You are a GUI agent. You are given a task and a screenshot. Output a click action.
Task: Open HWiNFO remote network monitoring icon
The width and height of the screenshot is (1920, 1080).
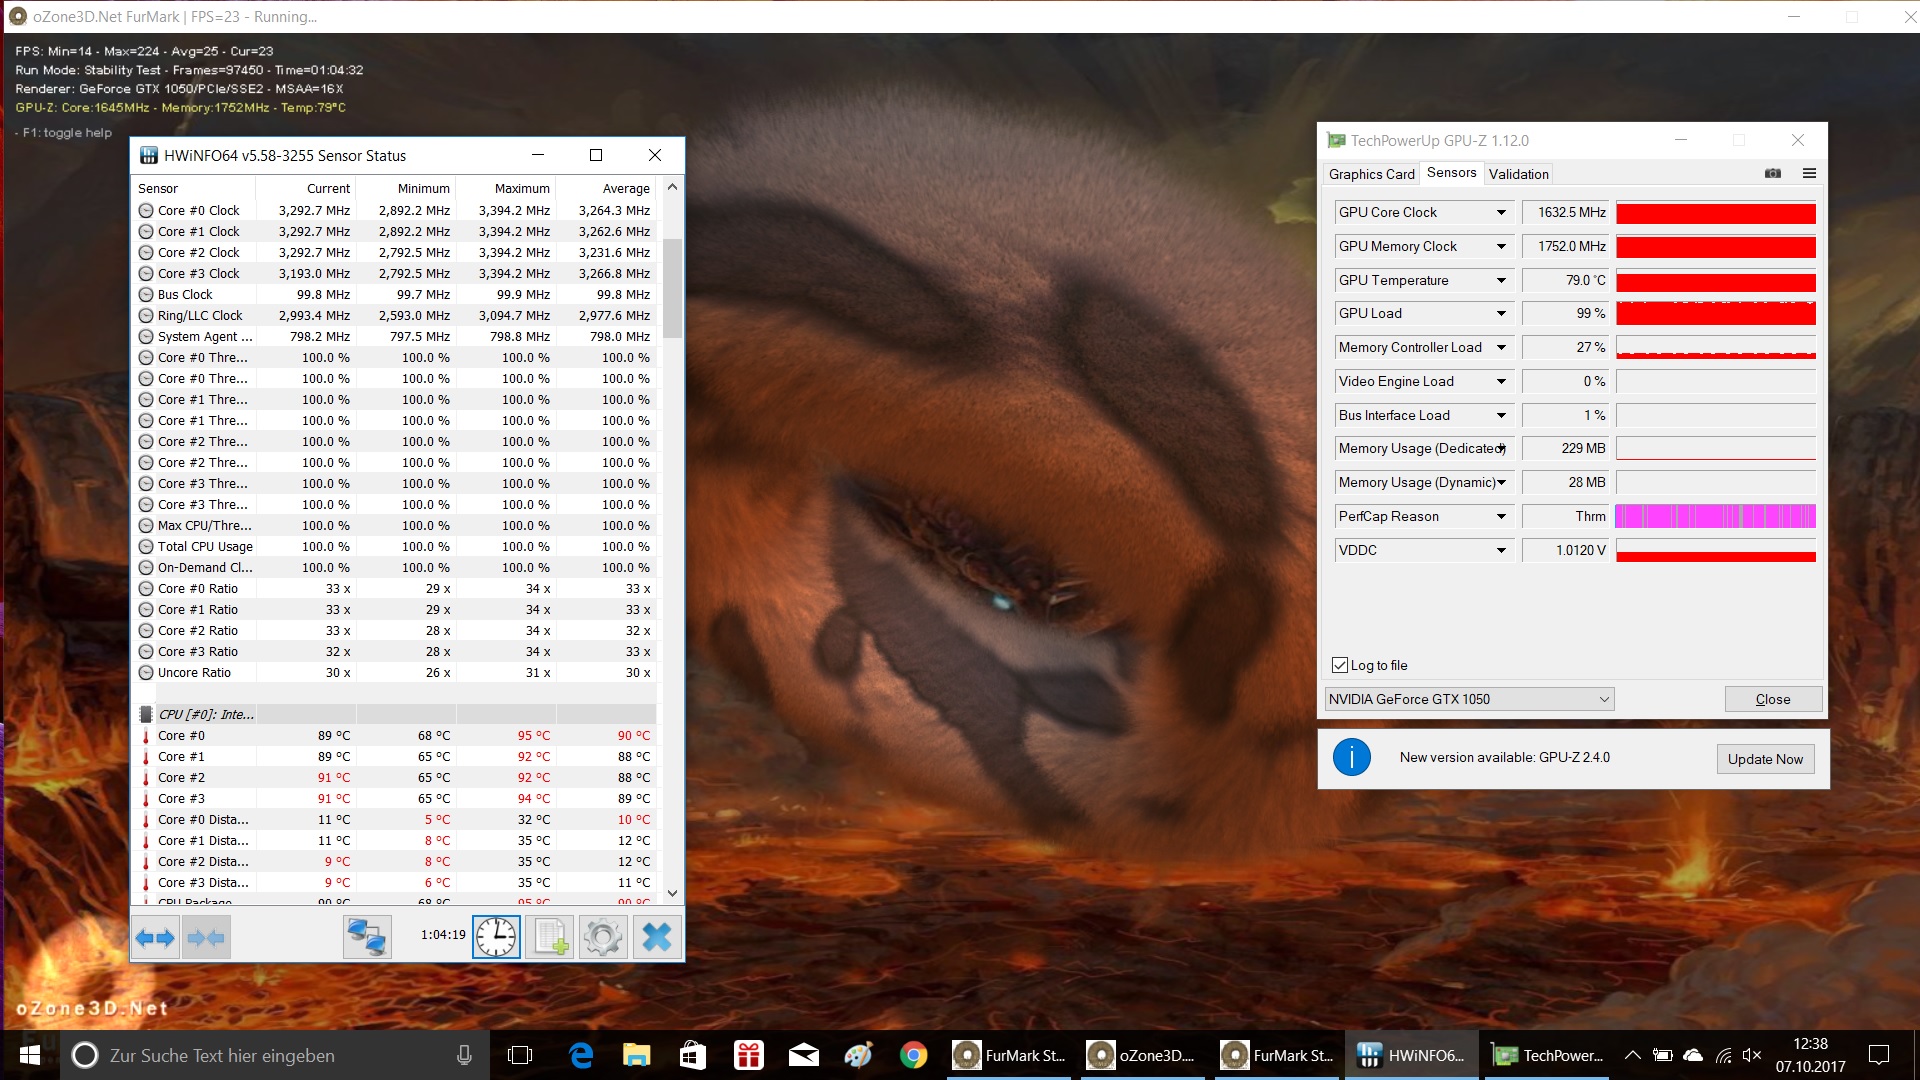[367, 937]
